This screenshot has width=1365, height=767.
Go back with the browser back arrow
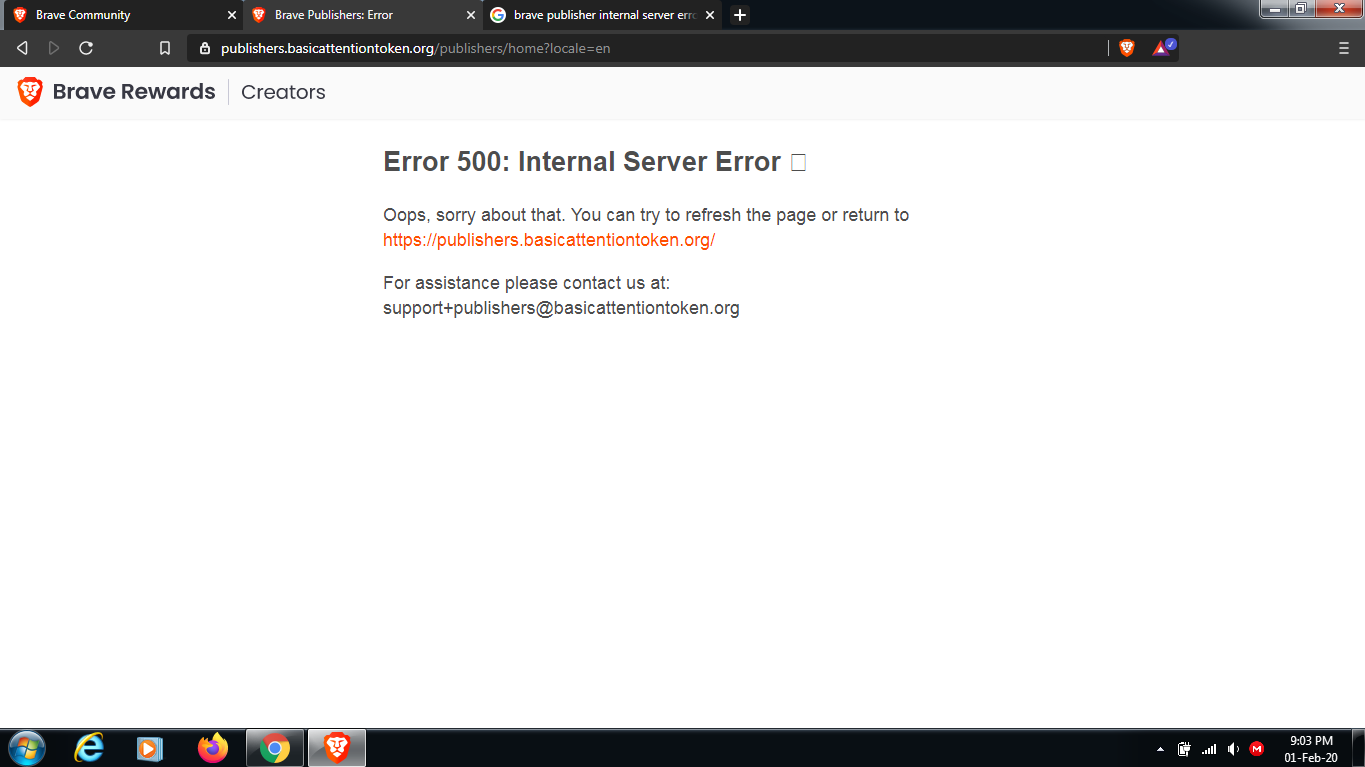22,48
